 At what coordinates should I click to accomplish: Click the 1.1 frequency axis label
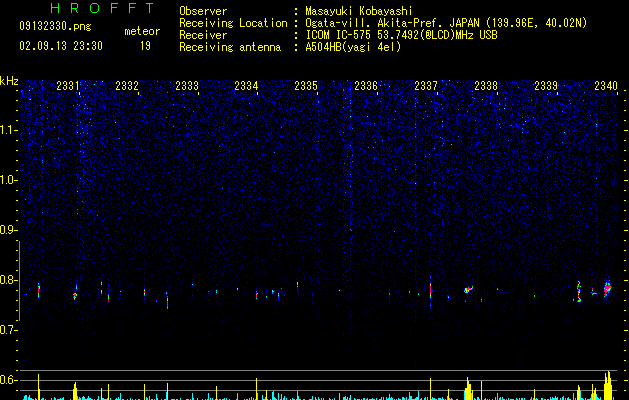pos(9,130)
